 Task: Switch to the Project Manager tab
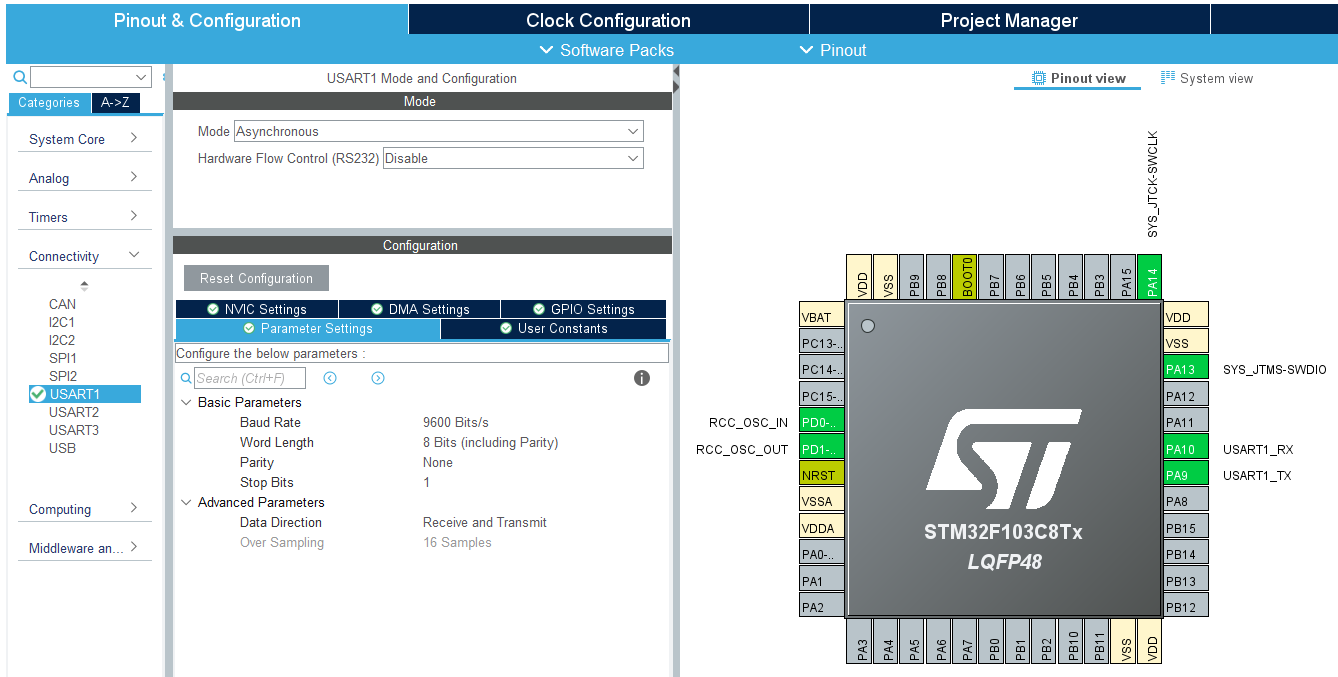1009,20
